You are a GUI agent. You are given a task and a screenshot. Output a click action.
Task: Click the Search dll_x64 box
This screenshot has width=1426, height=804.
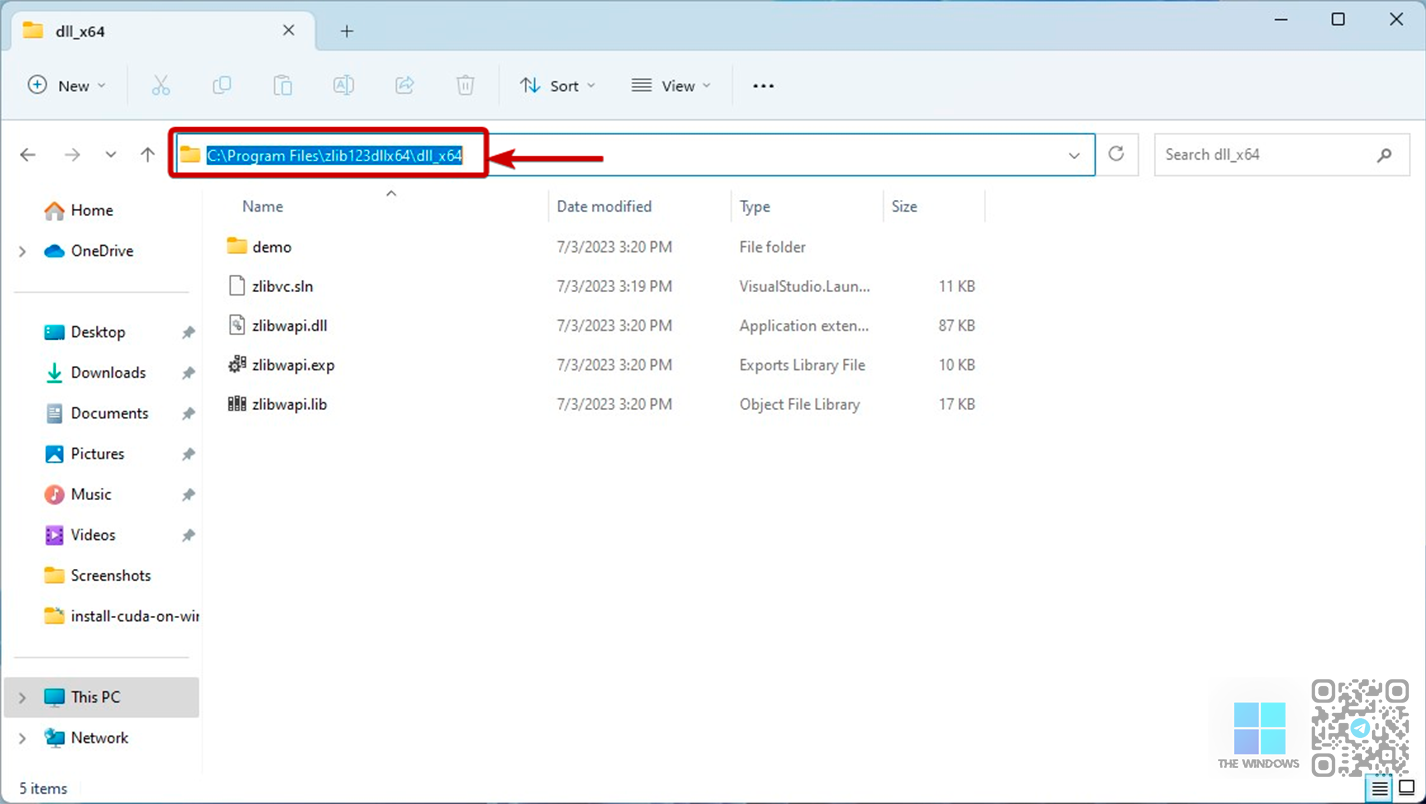coord(1265,155)
